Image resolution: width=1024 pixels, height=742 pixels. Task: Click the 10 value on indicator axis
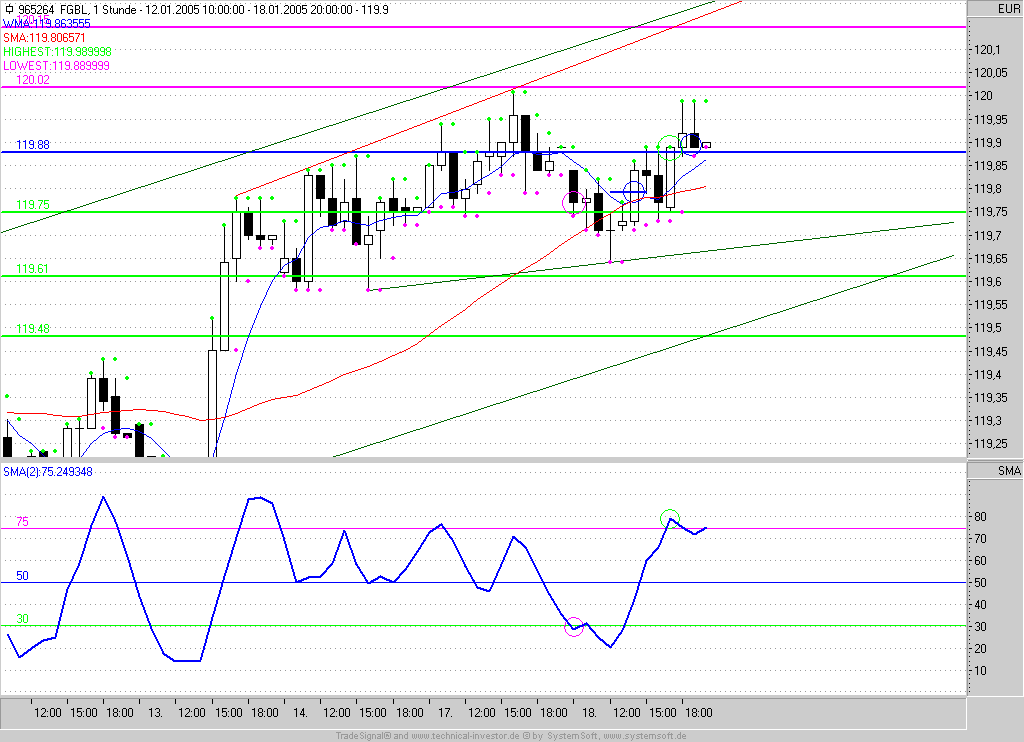coord(980,671)
